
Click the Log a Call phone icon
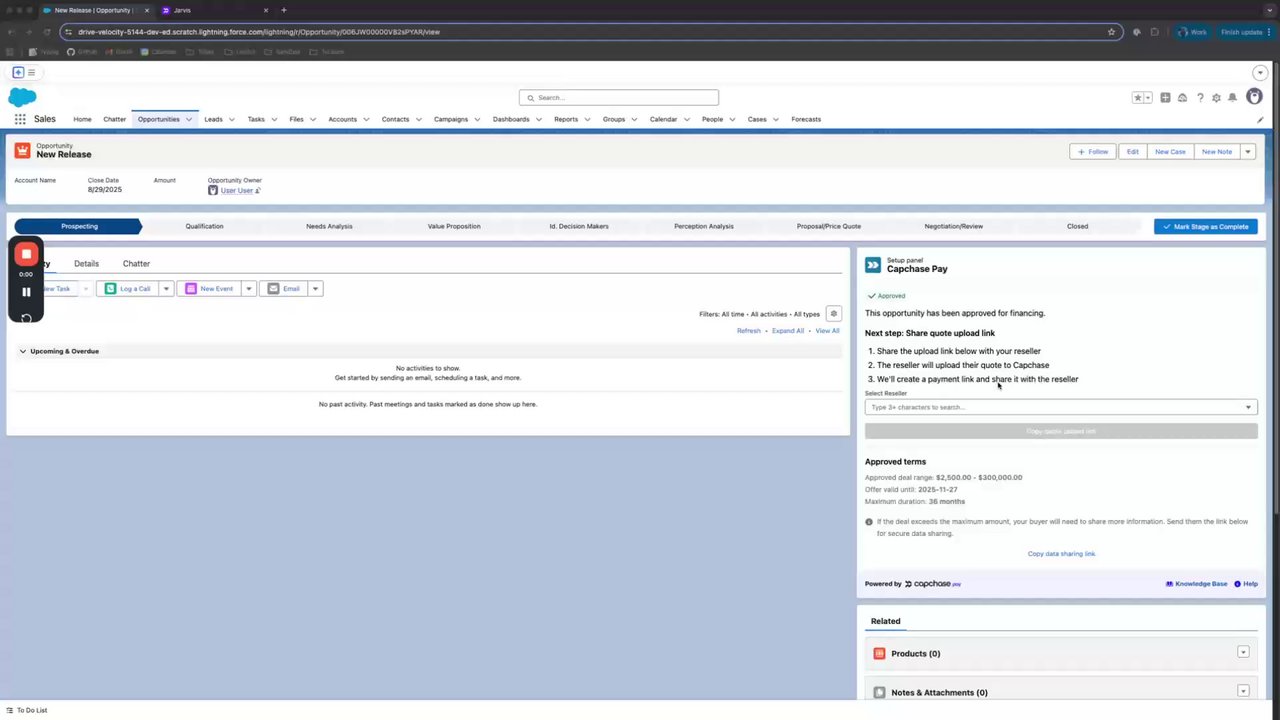point(110,289)
